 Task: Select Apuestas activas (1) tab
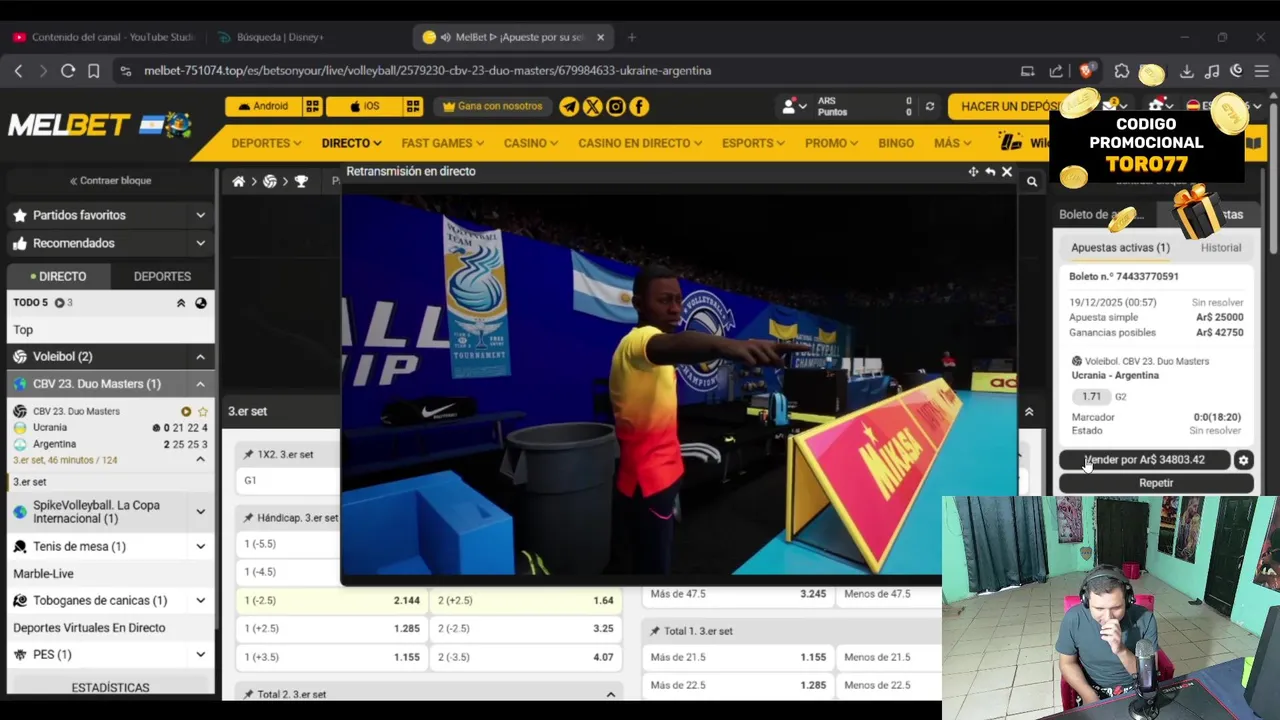[x=1120, y=248]
